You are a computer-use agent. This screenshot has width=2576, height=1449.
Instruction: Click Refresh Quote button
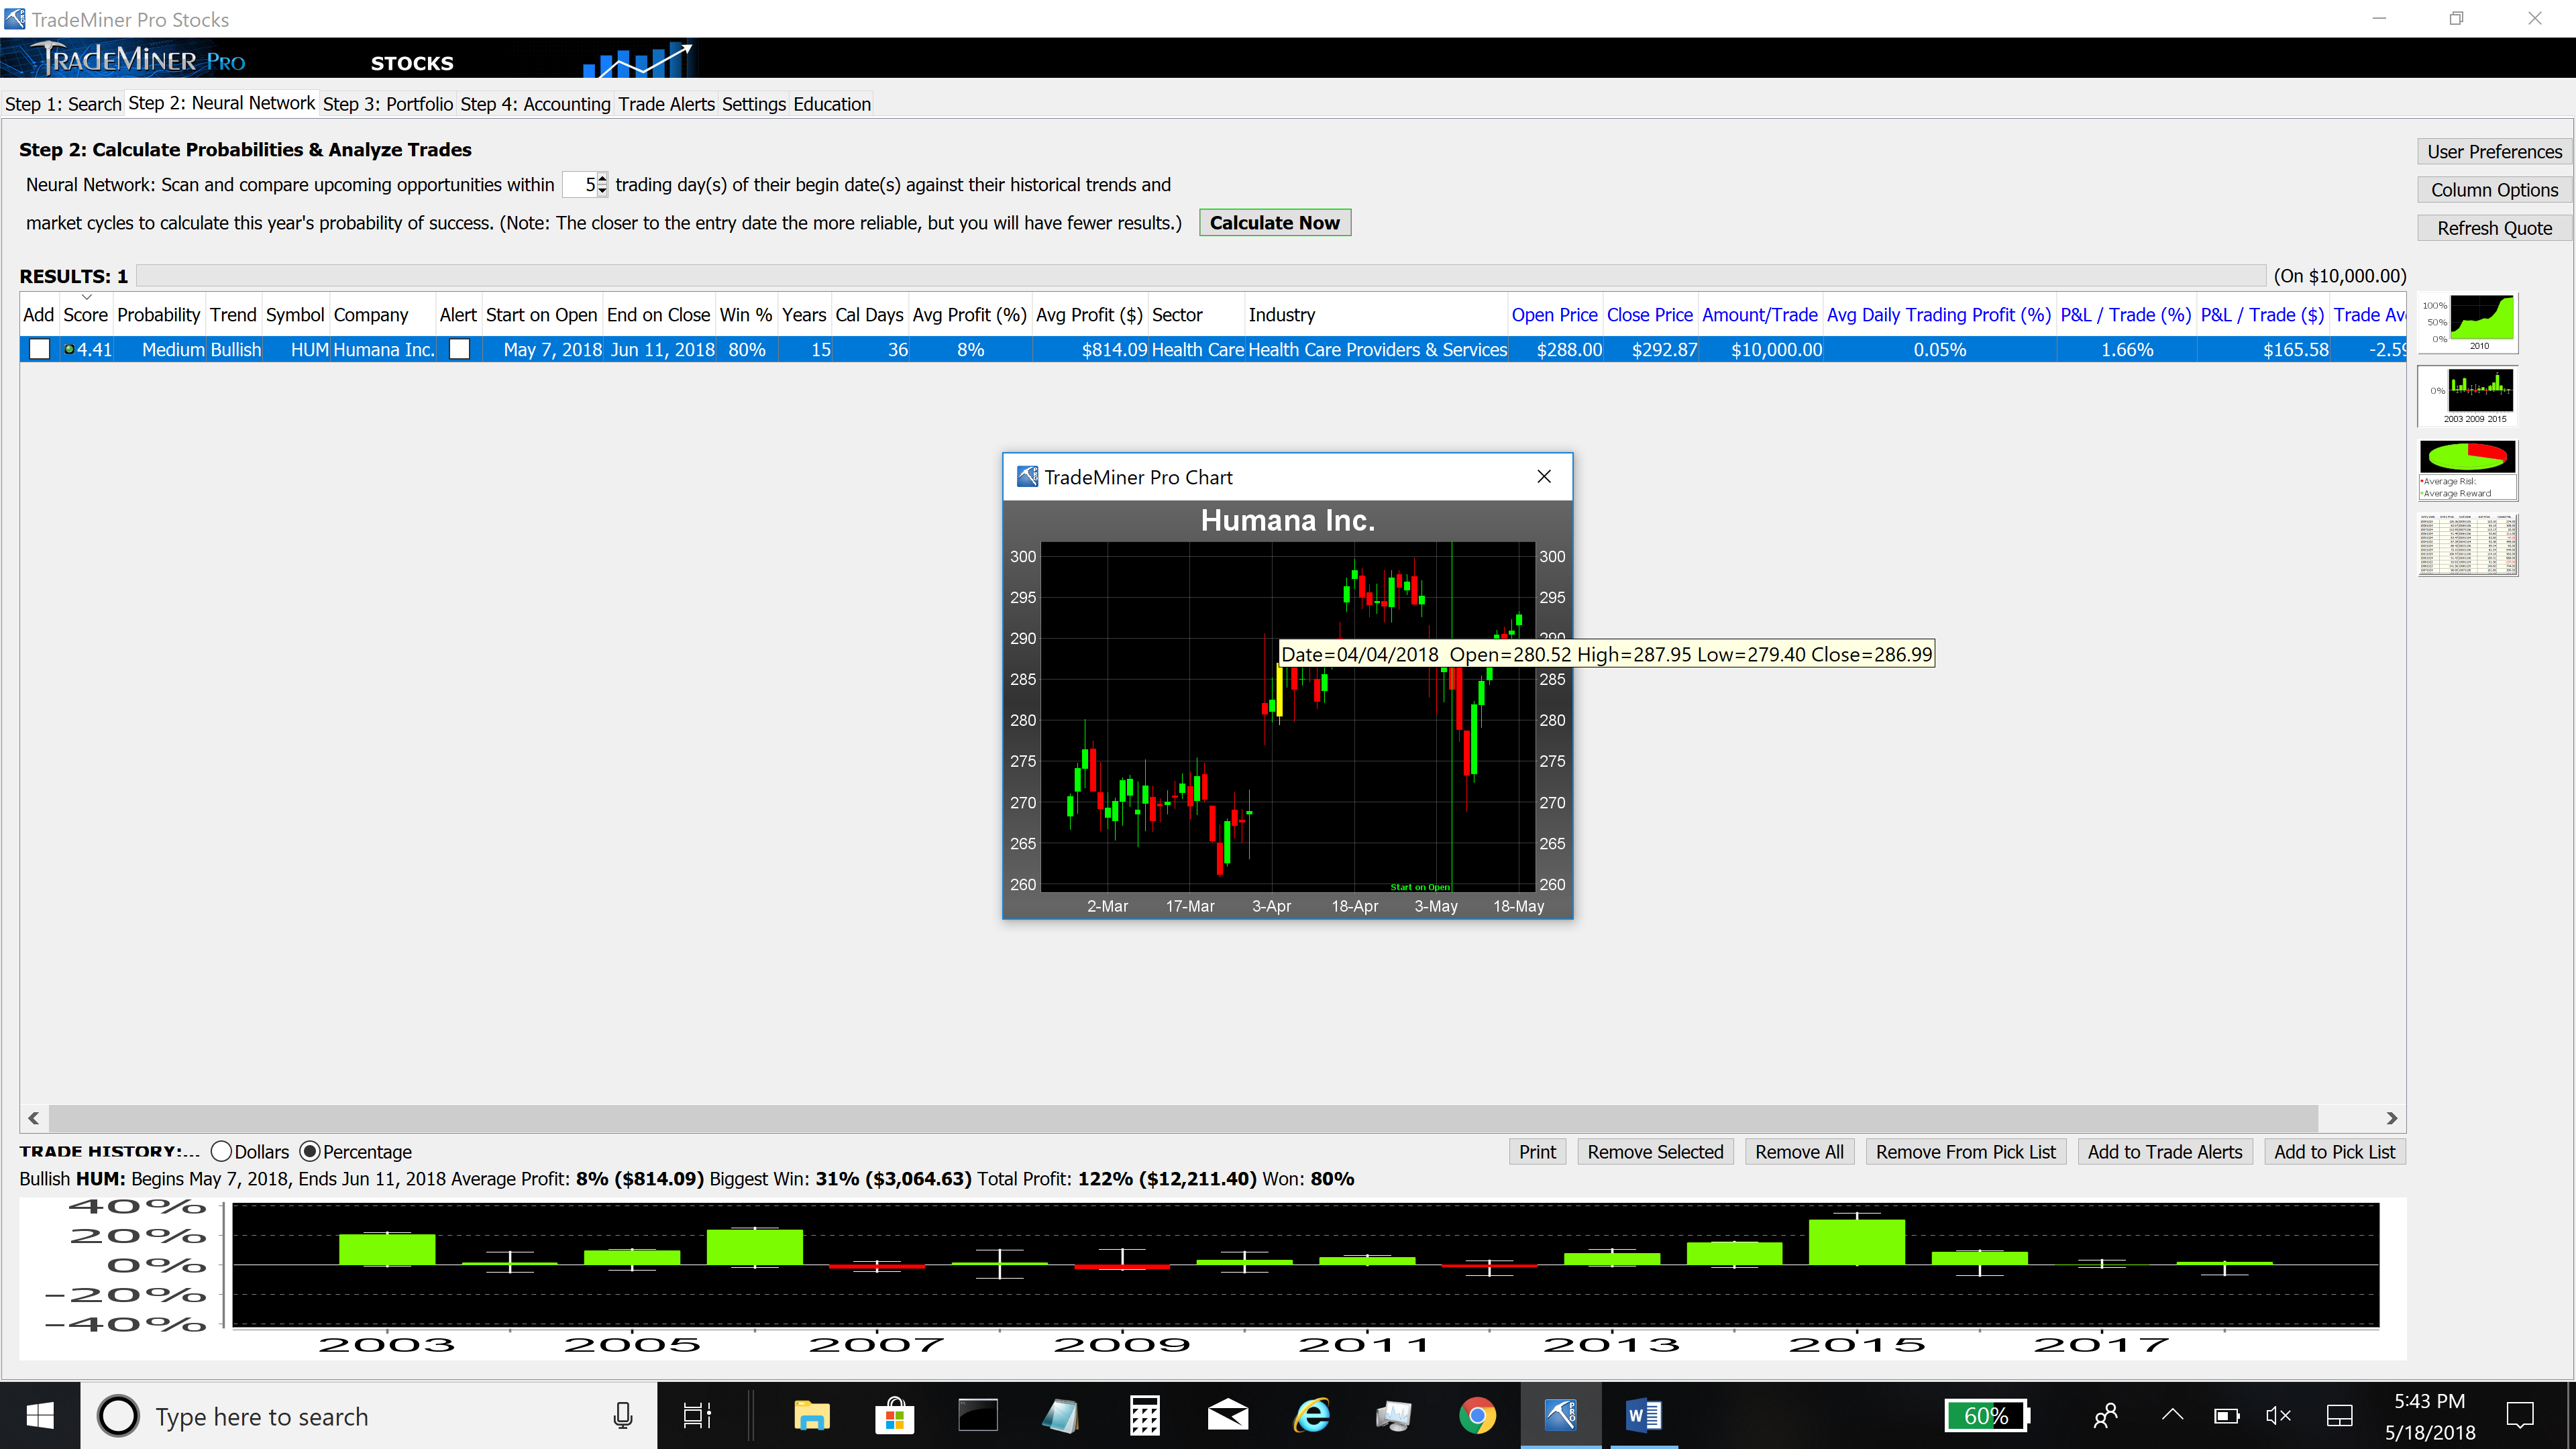[2494, 228]
